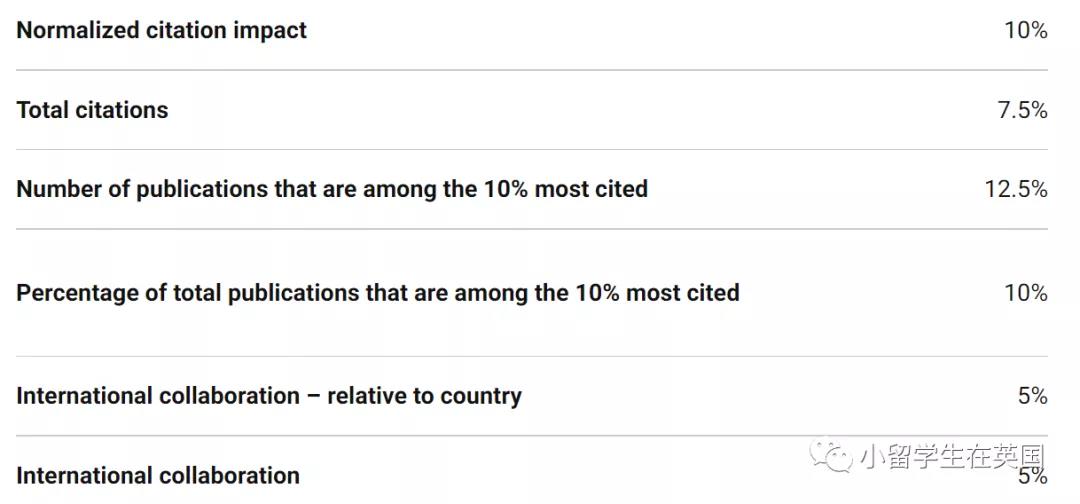Click the 10% value for Normalized citation impact
Viewport: 1080px width, 504px height.
point(1026,30)
